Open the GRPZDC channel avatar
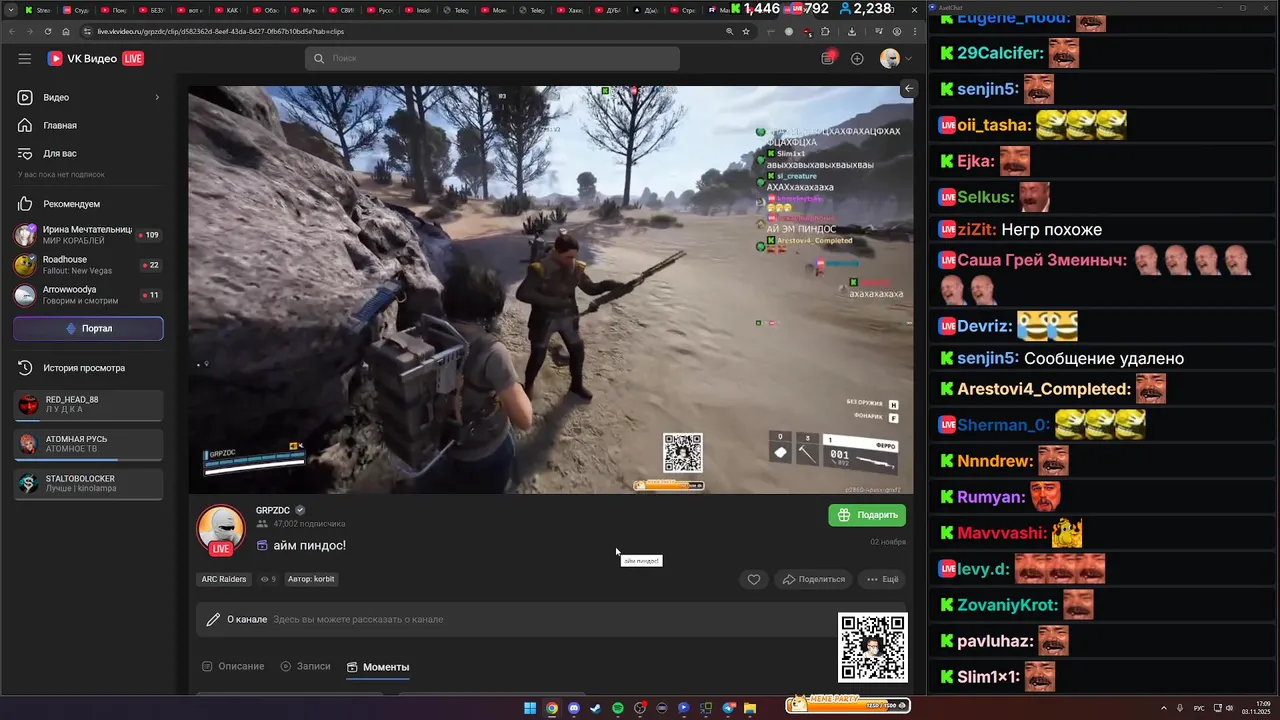 click(220, 530)
